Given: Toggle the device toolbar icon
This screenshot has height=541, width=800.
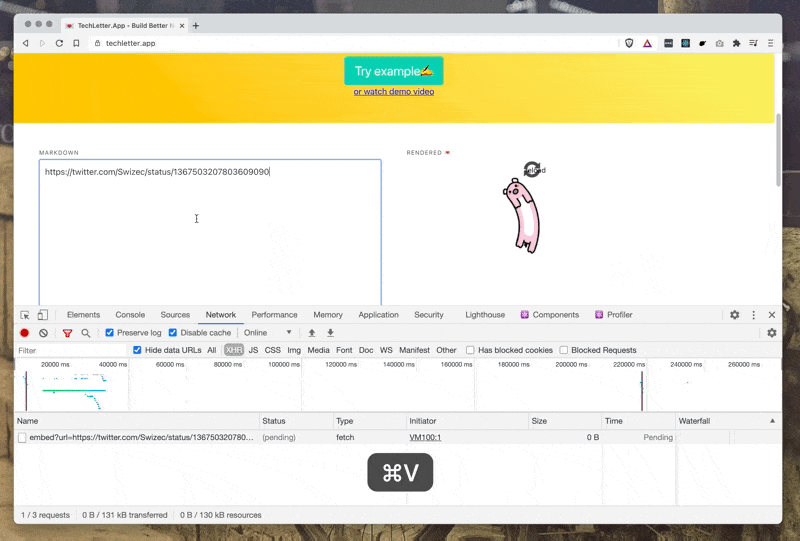Looking at the screenshot, I should [43, 315].
